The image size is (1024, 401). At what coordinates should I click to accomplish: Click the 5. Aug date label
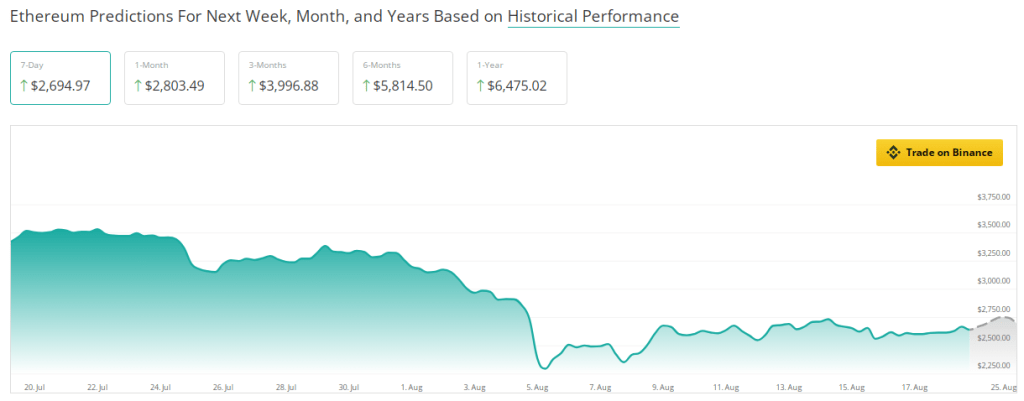pos(537,387)
